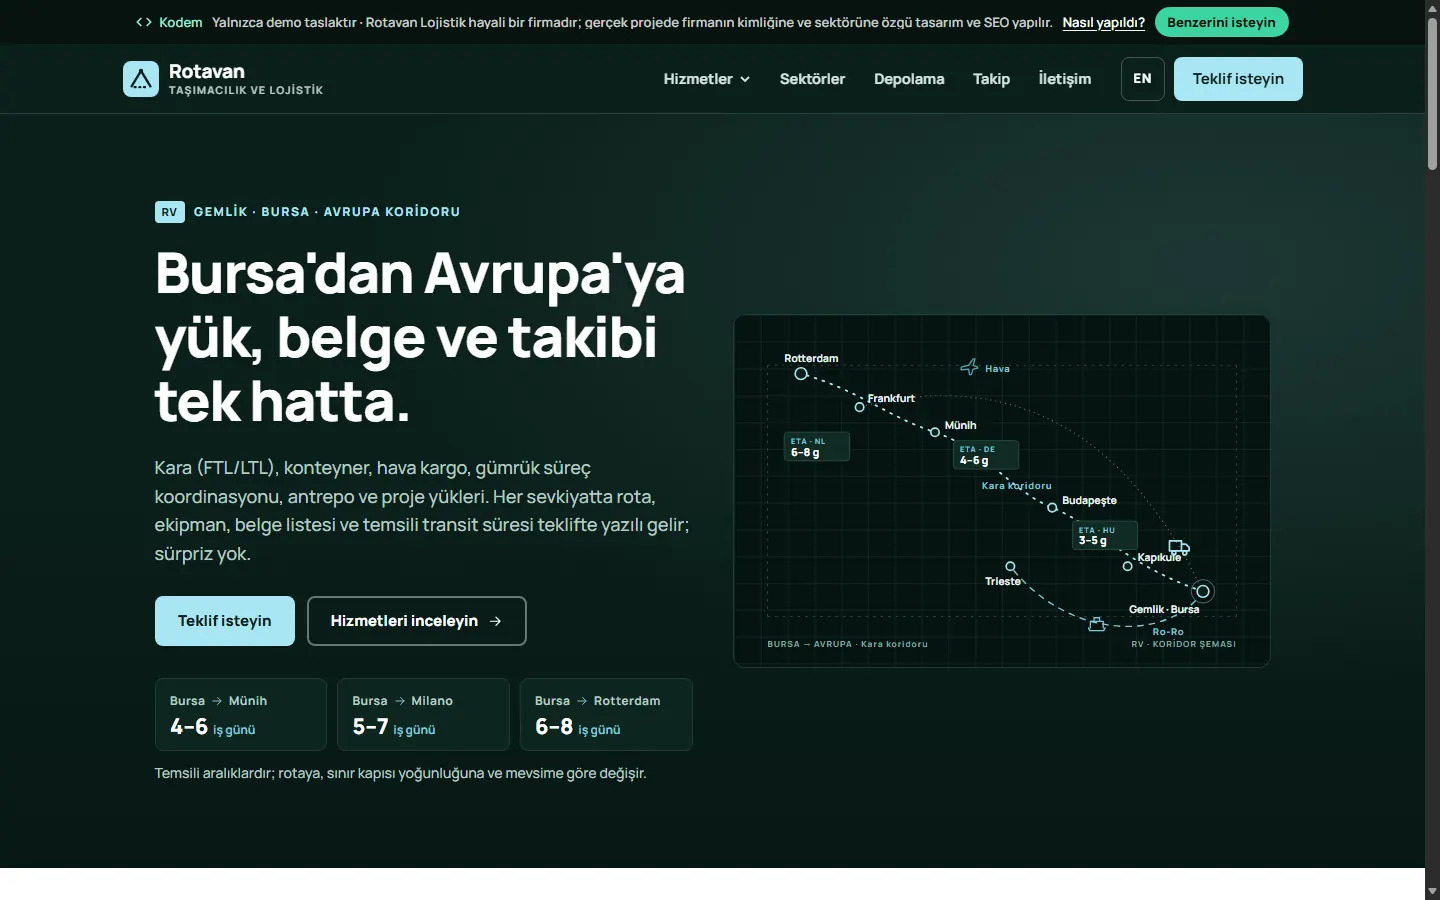The width and height of the screenshot is (1440, 900).
Task: Open the Sektörler nav item
Action: click(x=812, y=79)
